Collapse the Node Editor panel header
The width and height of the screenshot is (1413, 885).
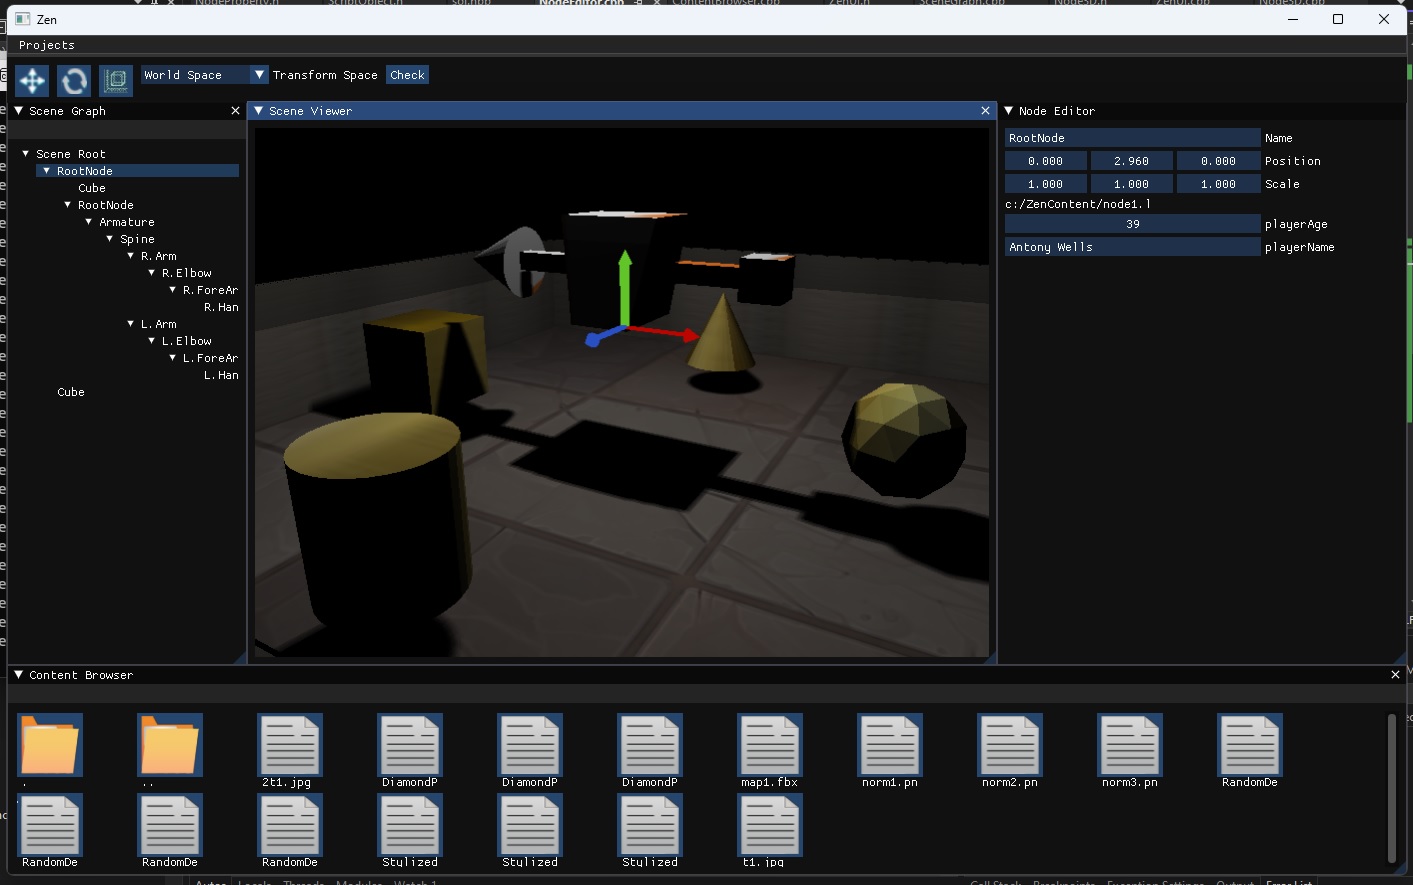1009,111
